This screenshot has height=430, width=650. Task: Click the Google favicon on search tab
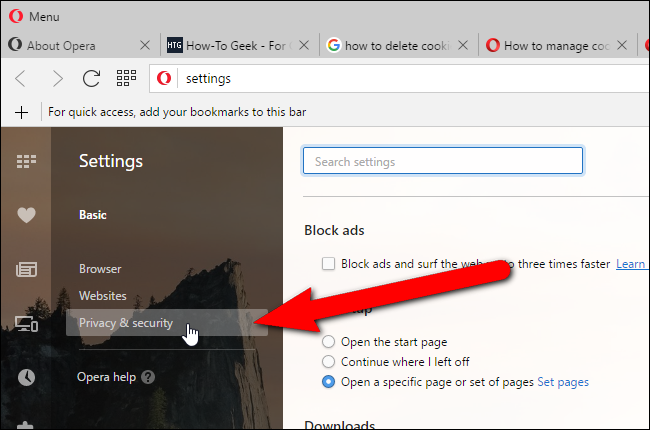point(334,45)
